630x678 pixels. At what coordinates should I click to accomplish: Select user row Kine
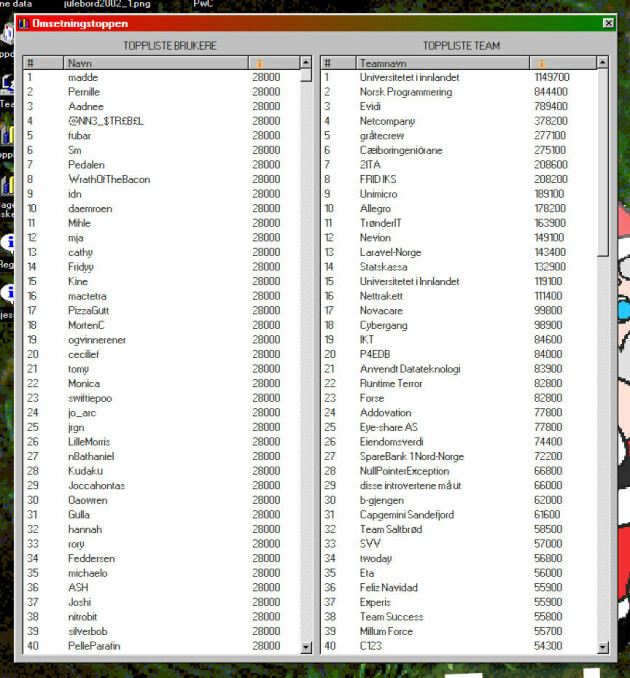point(162,281)
